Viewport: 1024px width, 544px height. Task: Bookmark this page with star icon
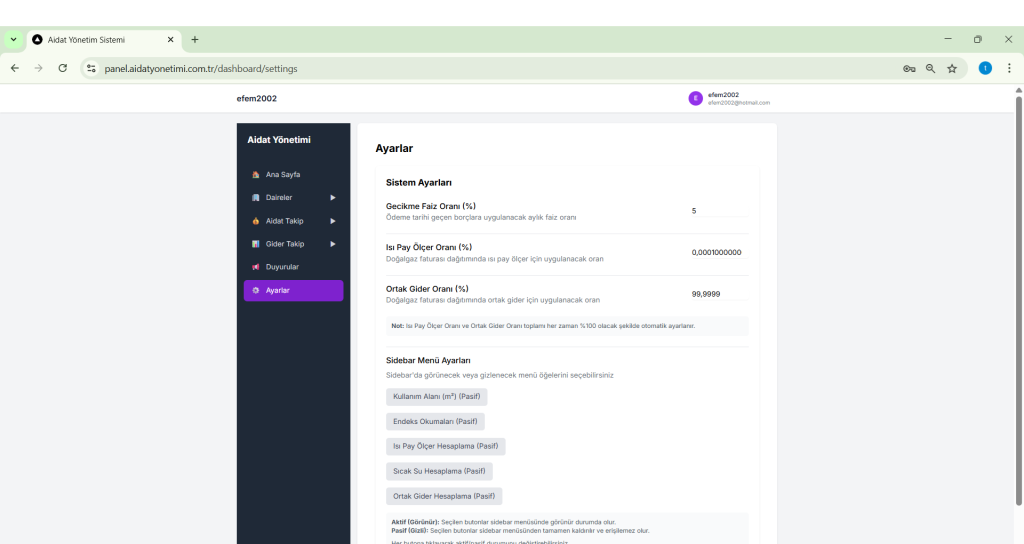pyautogui.click(x=952, y=68)
